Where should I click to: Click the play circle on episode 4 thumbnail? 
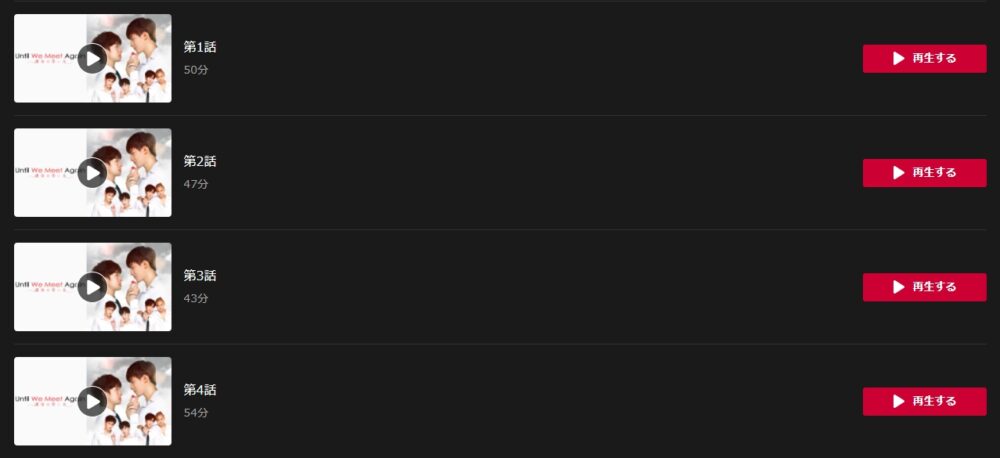92,402
